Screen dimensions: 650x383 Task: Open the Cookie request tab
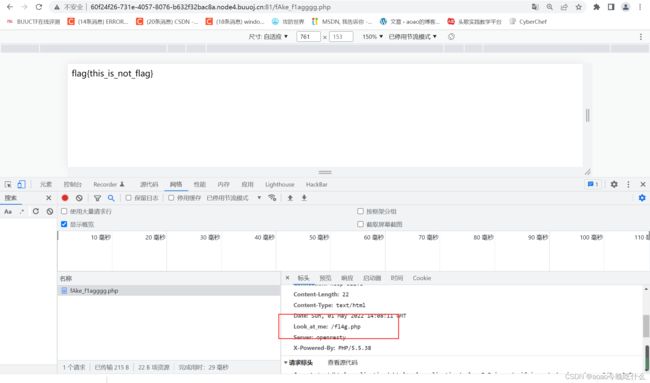tap(422, 278)
